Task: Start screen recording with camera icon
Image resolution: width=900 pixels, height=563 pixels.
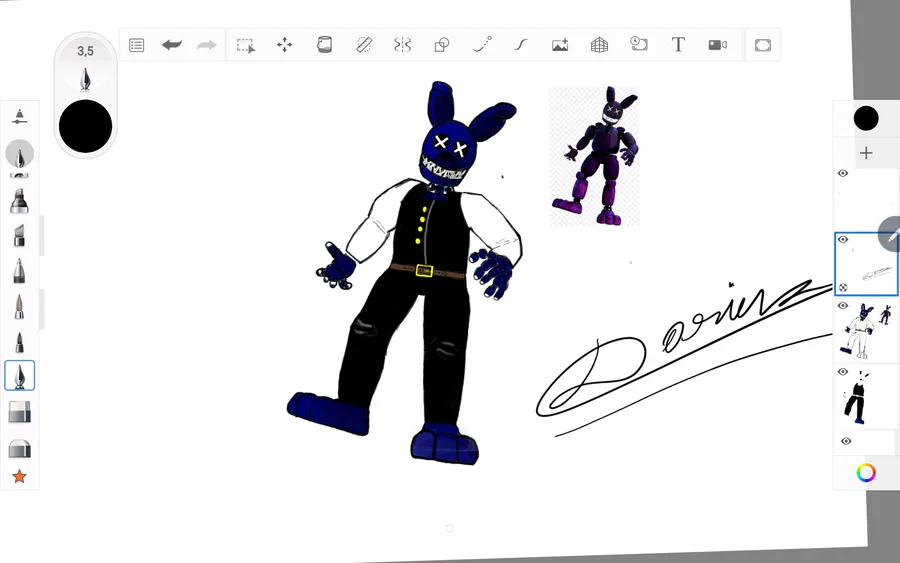Action: 717,45
